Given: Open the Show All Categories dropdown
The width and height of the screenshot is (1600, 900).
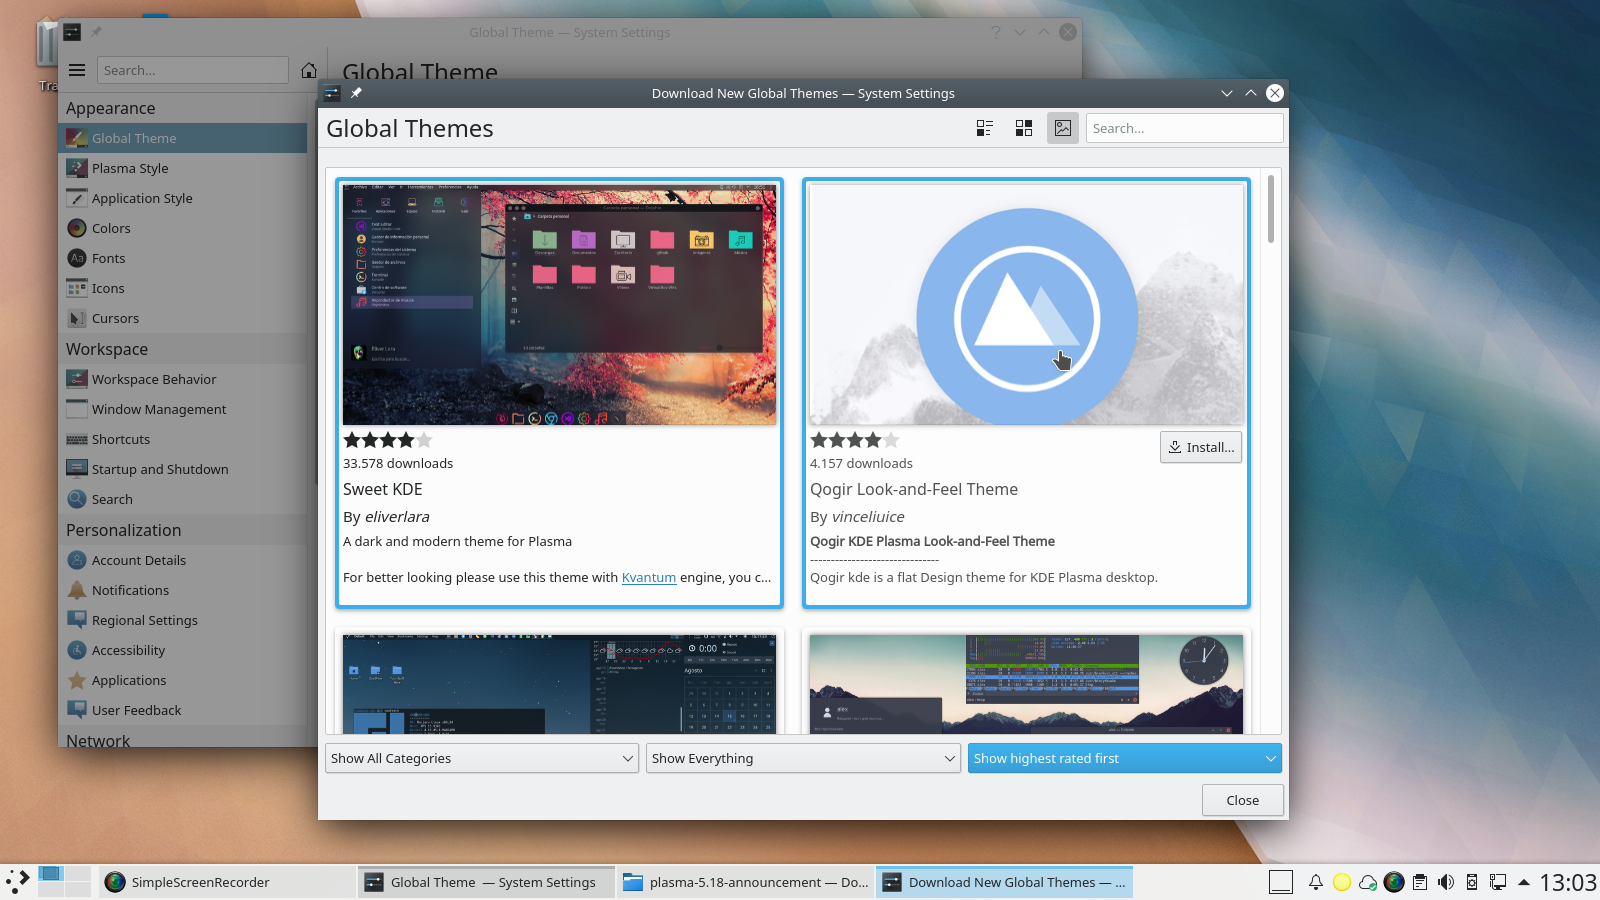Looking at the screenshot, I should 481,758.
